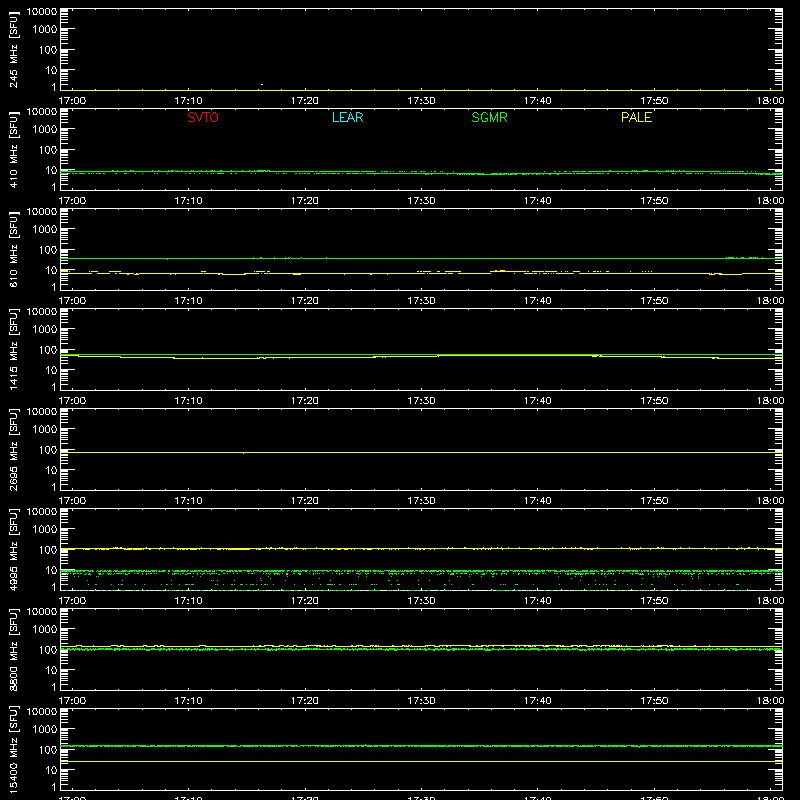Select the 4995 MHz [SFU] axis title
800x800 pixels.
click(x=13, y=549)
